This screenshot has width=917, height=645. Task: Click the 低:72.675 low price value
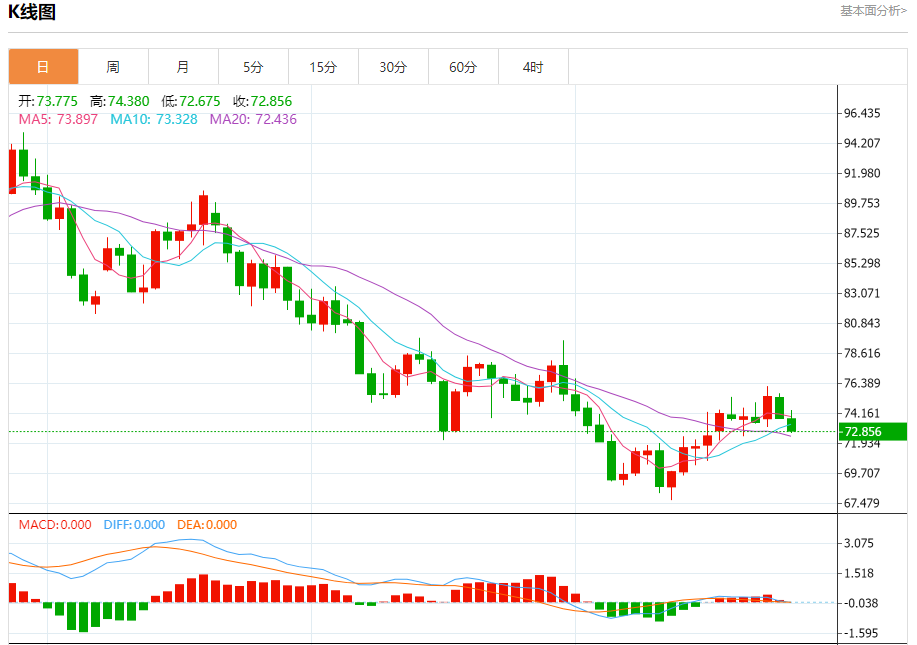pos(191,101)
